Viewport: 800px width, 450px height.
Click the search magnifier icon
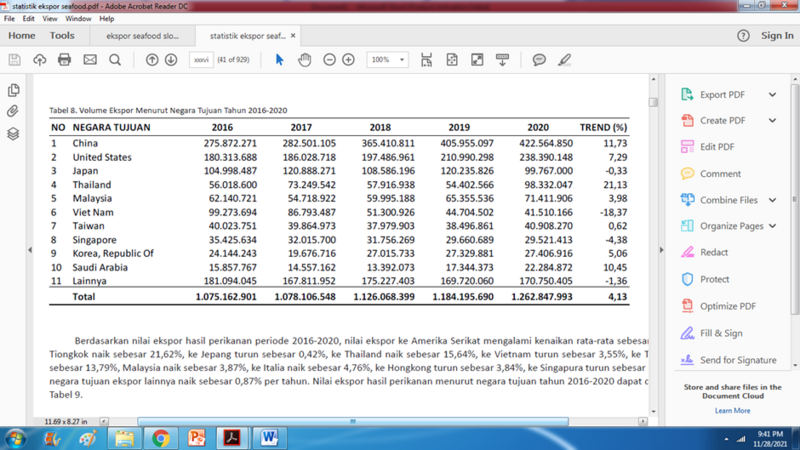115,60
